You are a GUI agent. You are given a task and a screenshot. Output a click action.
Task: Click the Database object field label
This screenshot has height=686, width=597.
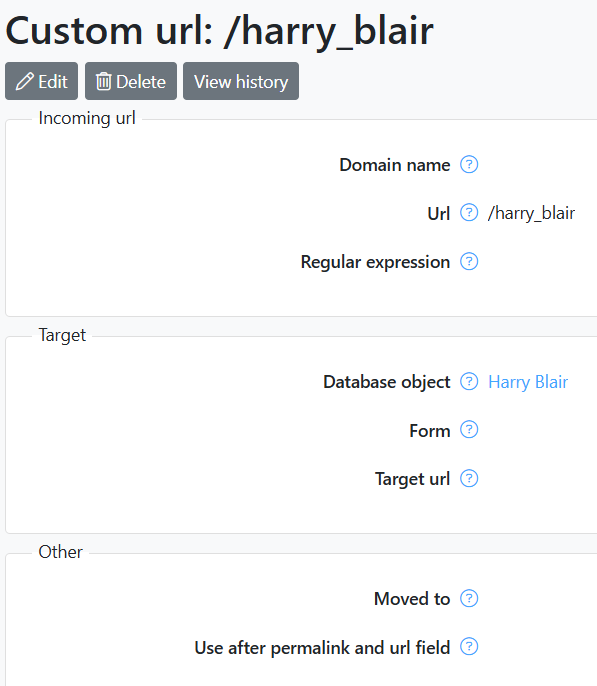pyautogui.click(x=387, y=382)
